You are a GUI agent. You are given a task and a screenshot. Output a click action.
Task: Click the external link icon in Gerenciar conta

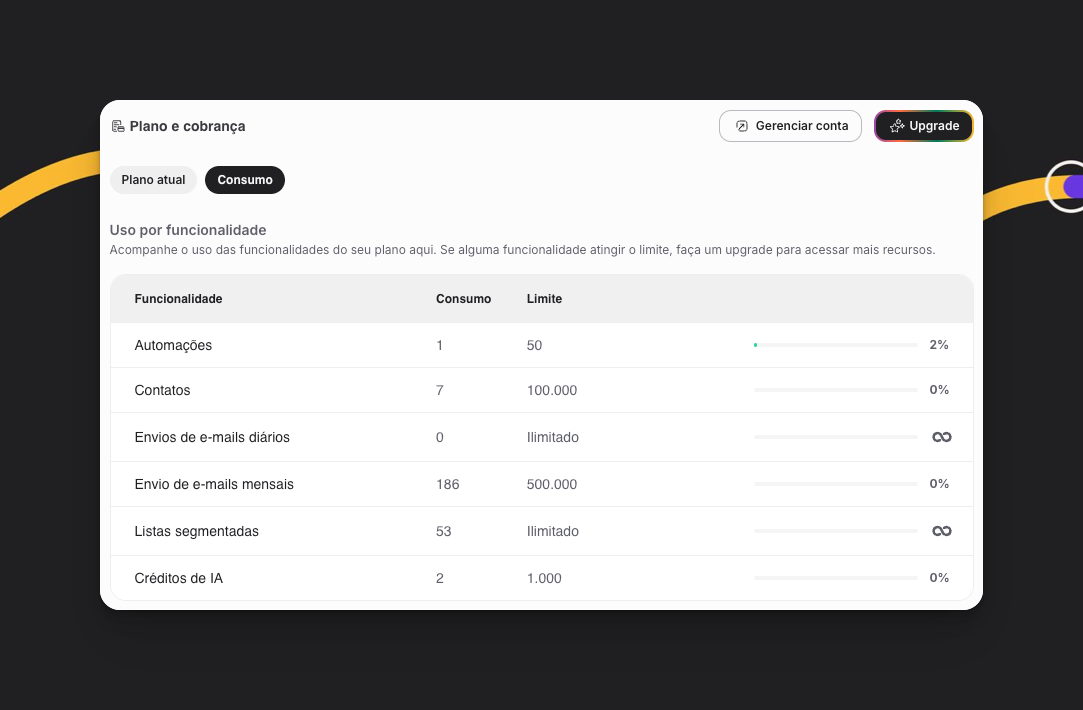[x=742, y=126]
